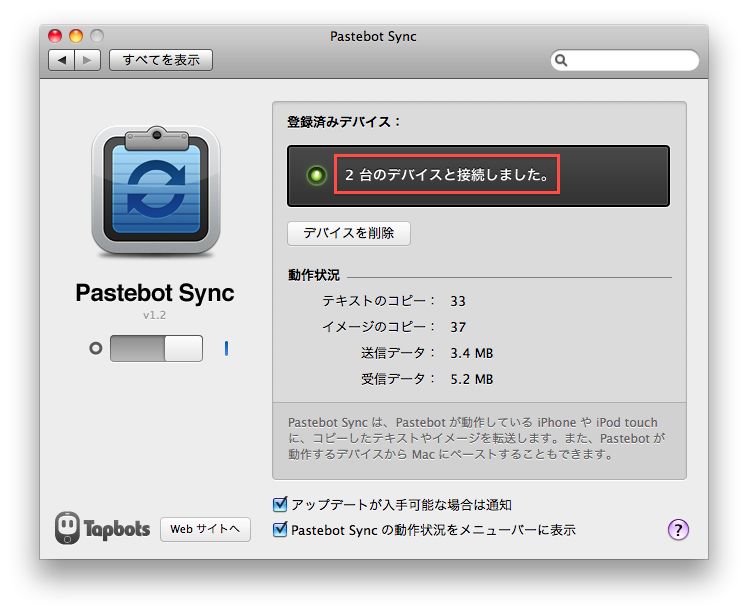Open the purple help question mark button
This screenshot has width=748, height=614.
pyautogui.click(x=678, y=529)
